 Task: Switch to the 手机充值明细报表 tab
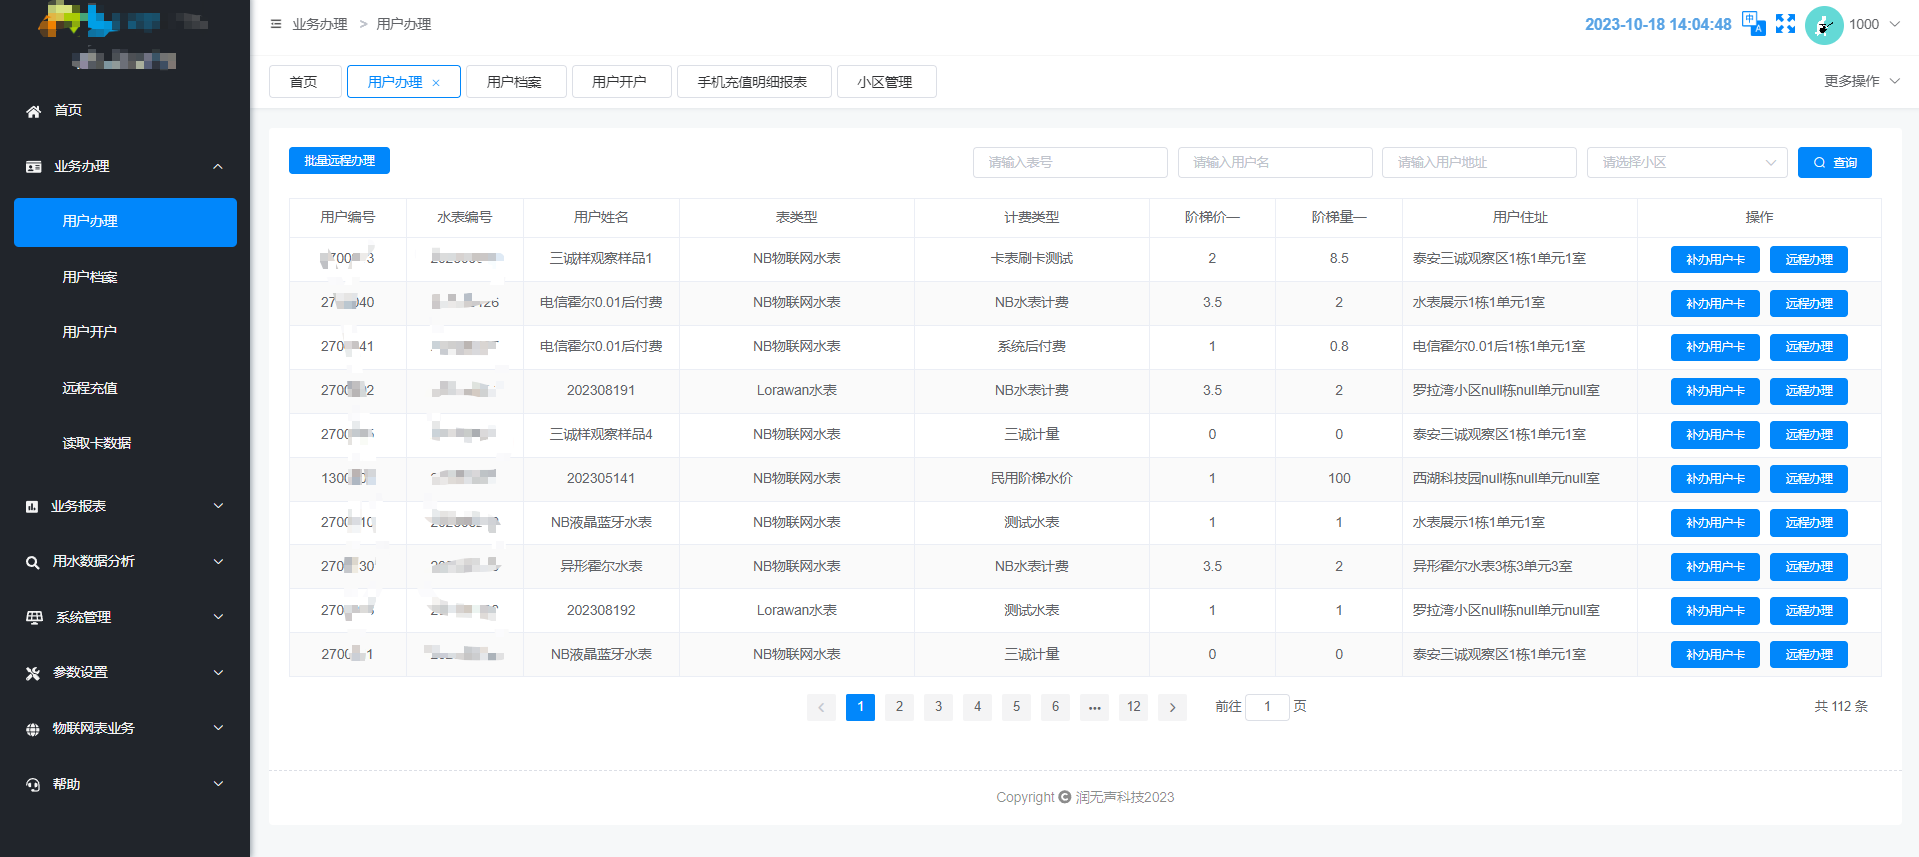(x=753, y=82)
